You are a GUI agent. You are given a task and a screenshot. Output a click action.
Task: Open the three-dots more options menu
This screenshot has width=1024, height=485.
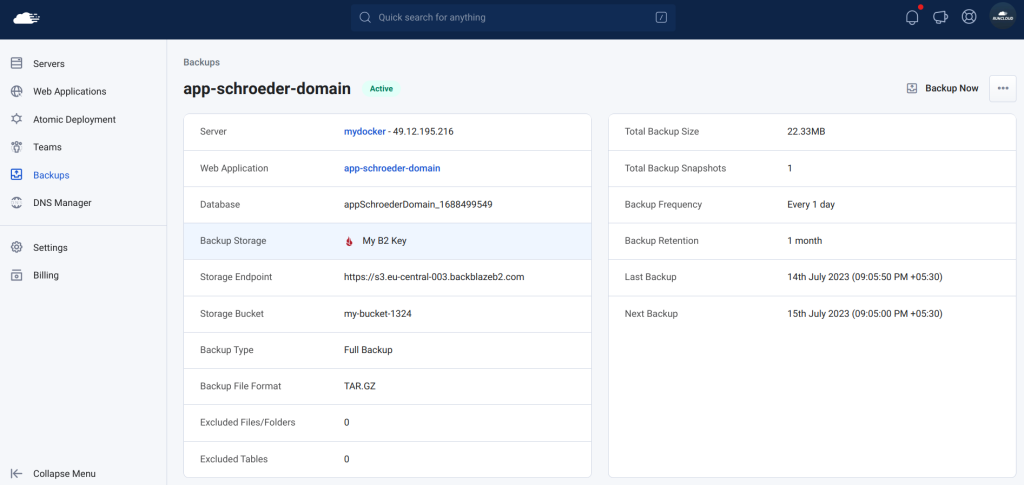(1003, 88)
